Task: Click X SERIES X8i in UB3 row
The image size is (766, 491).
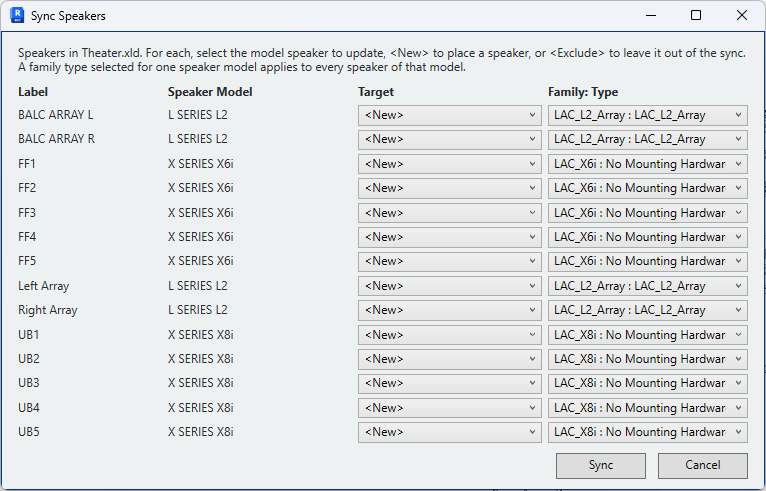Action: tap(201, 384)
